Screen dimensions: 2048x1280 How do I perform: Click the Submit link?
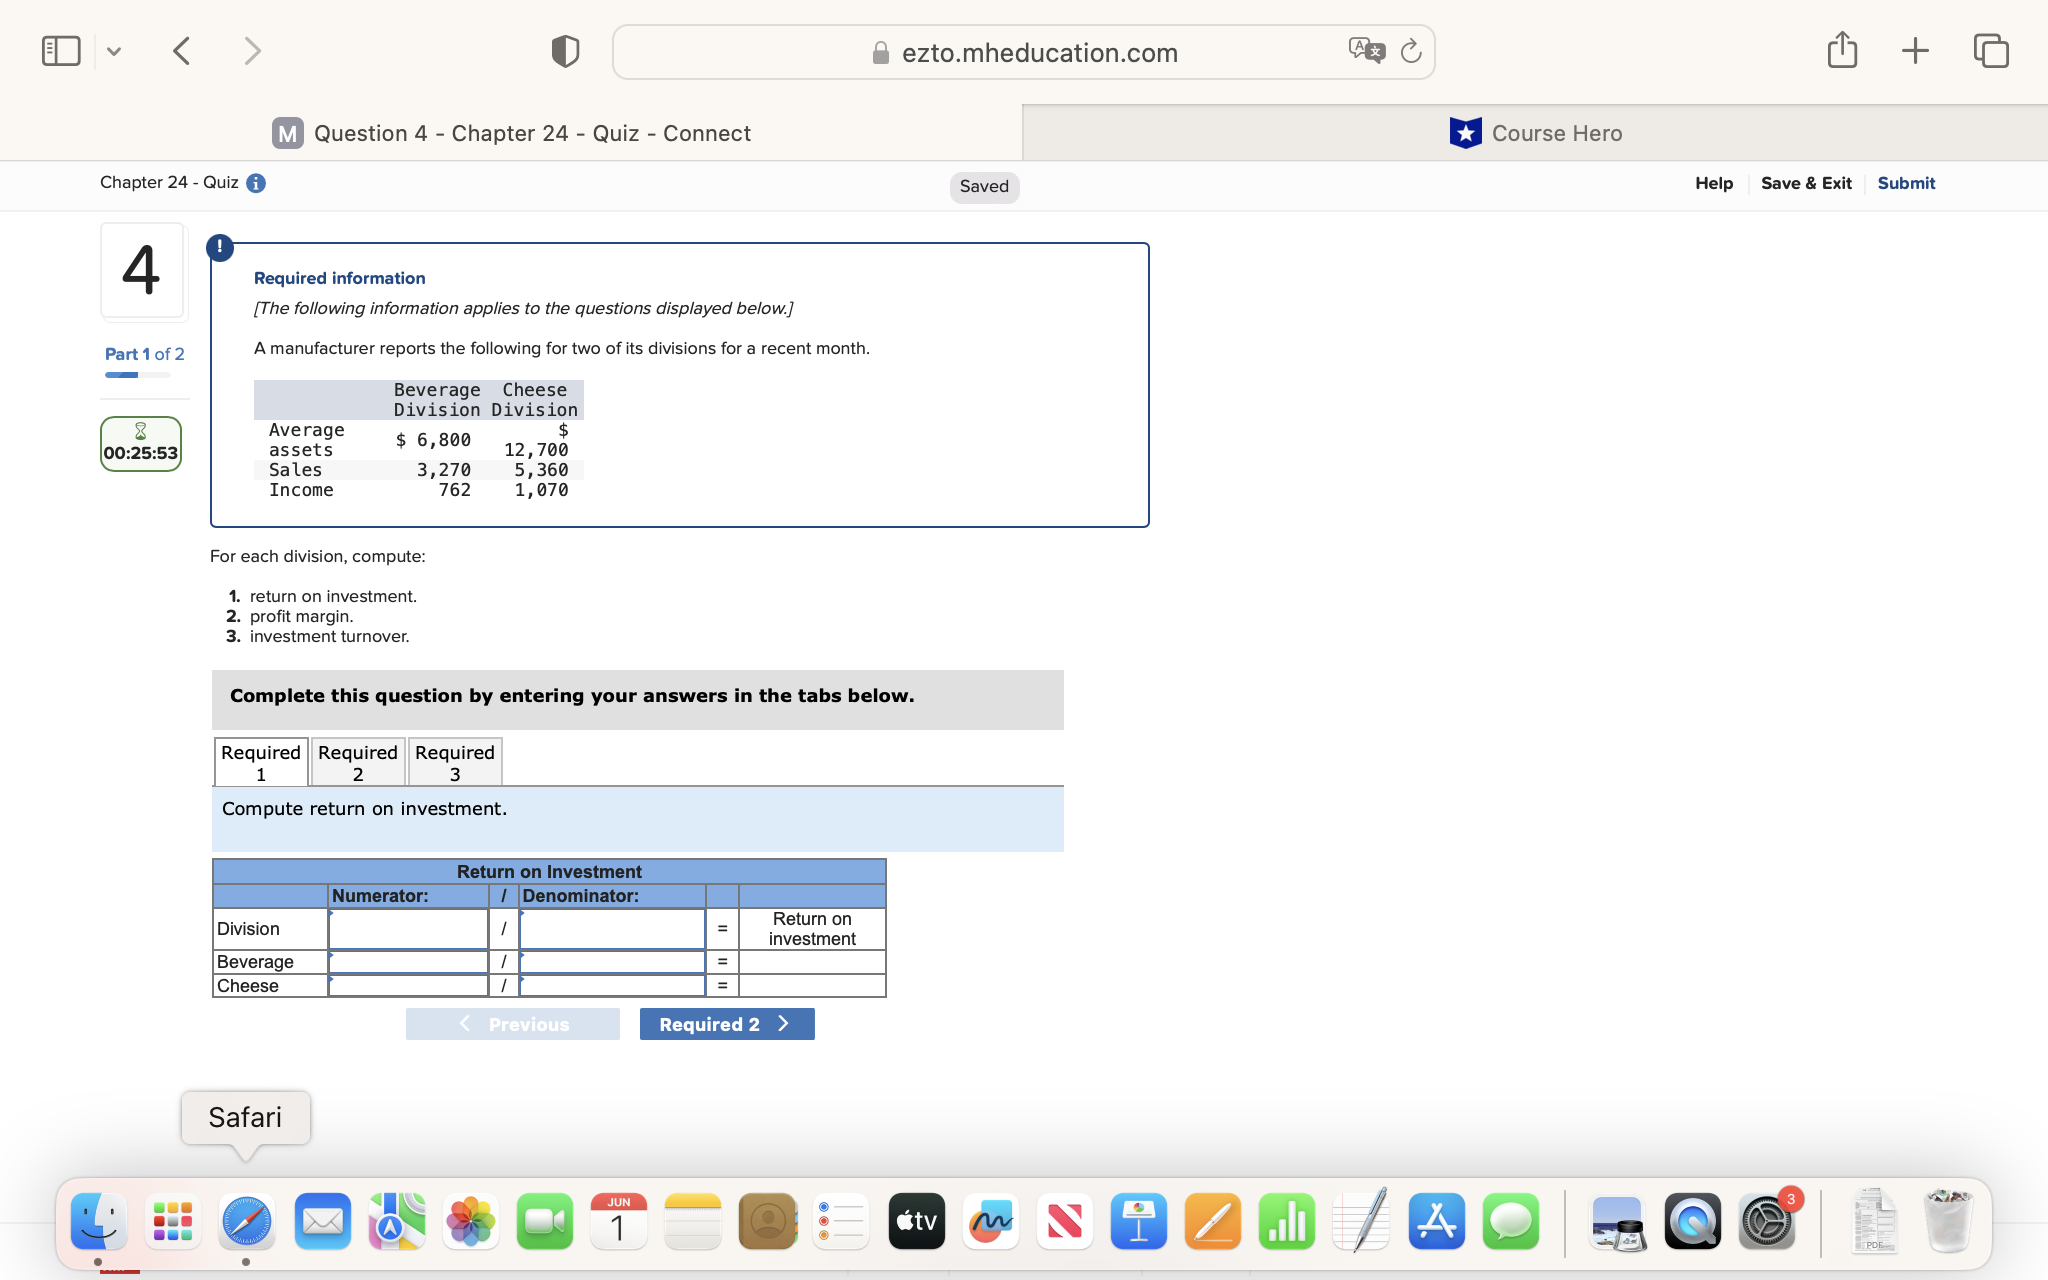coord(1905,183)
